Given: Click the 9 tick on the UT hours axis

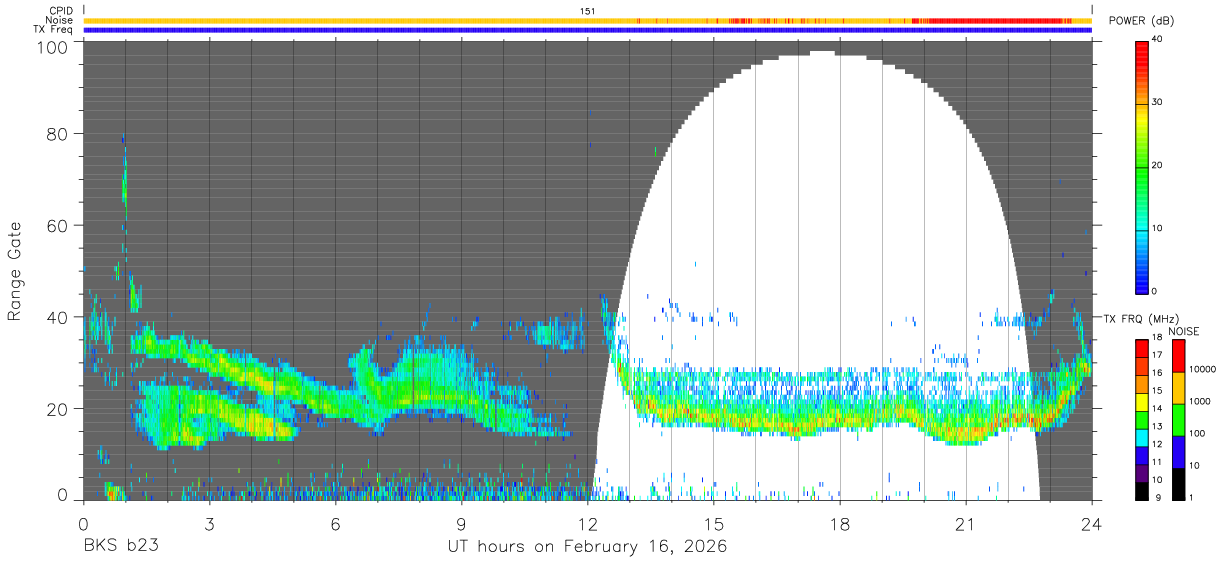Looking at the screenshot, I should (x=461, y=523).
